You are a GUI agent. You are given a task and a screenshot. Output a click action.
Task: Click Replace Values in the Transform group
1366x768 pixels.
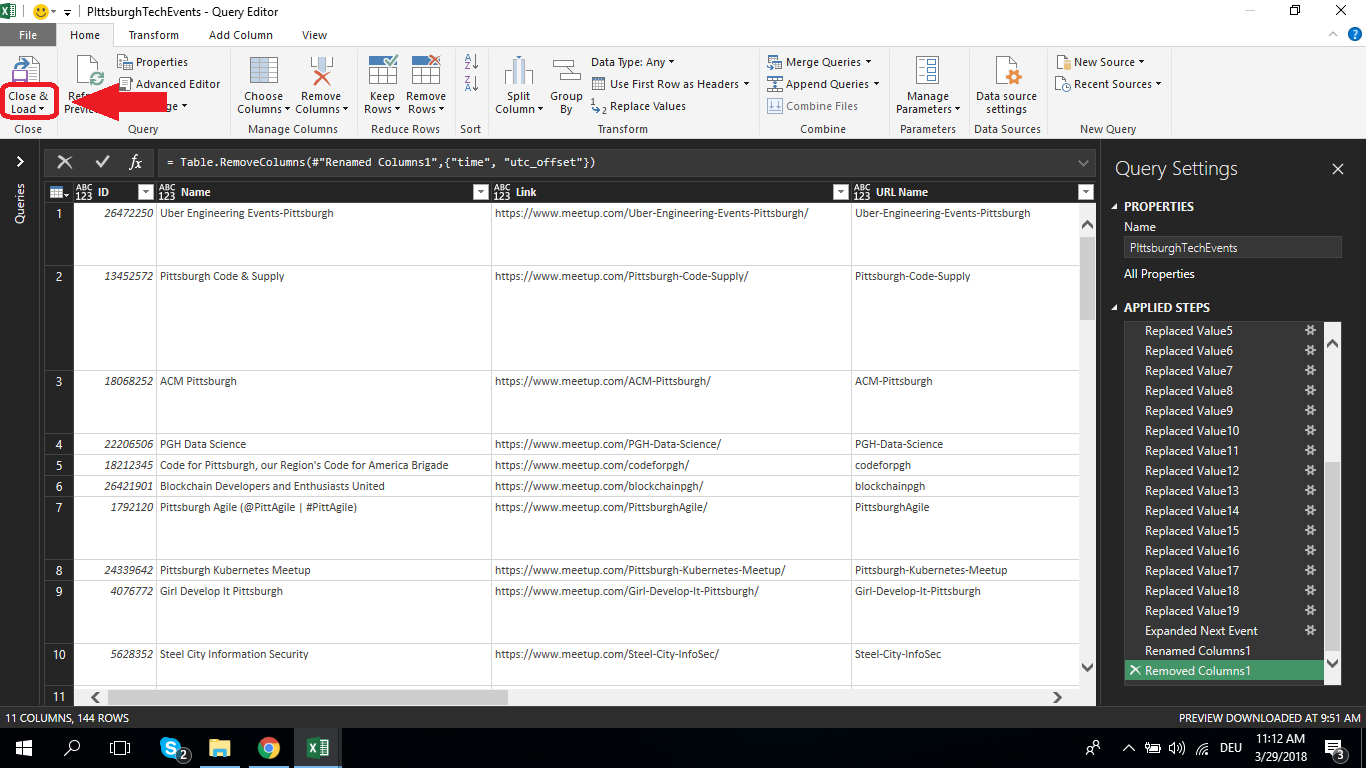click(x=638, y=106)
